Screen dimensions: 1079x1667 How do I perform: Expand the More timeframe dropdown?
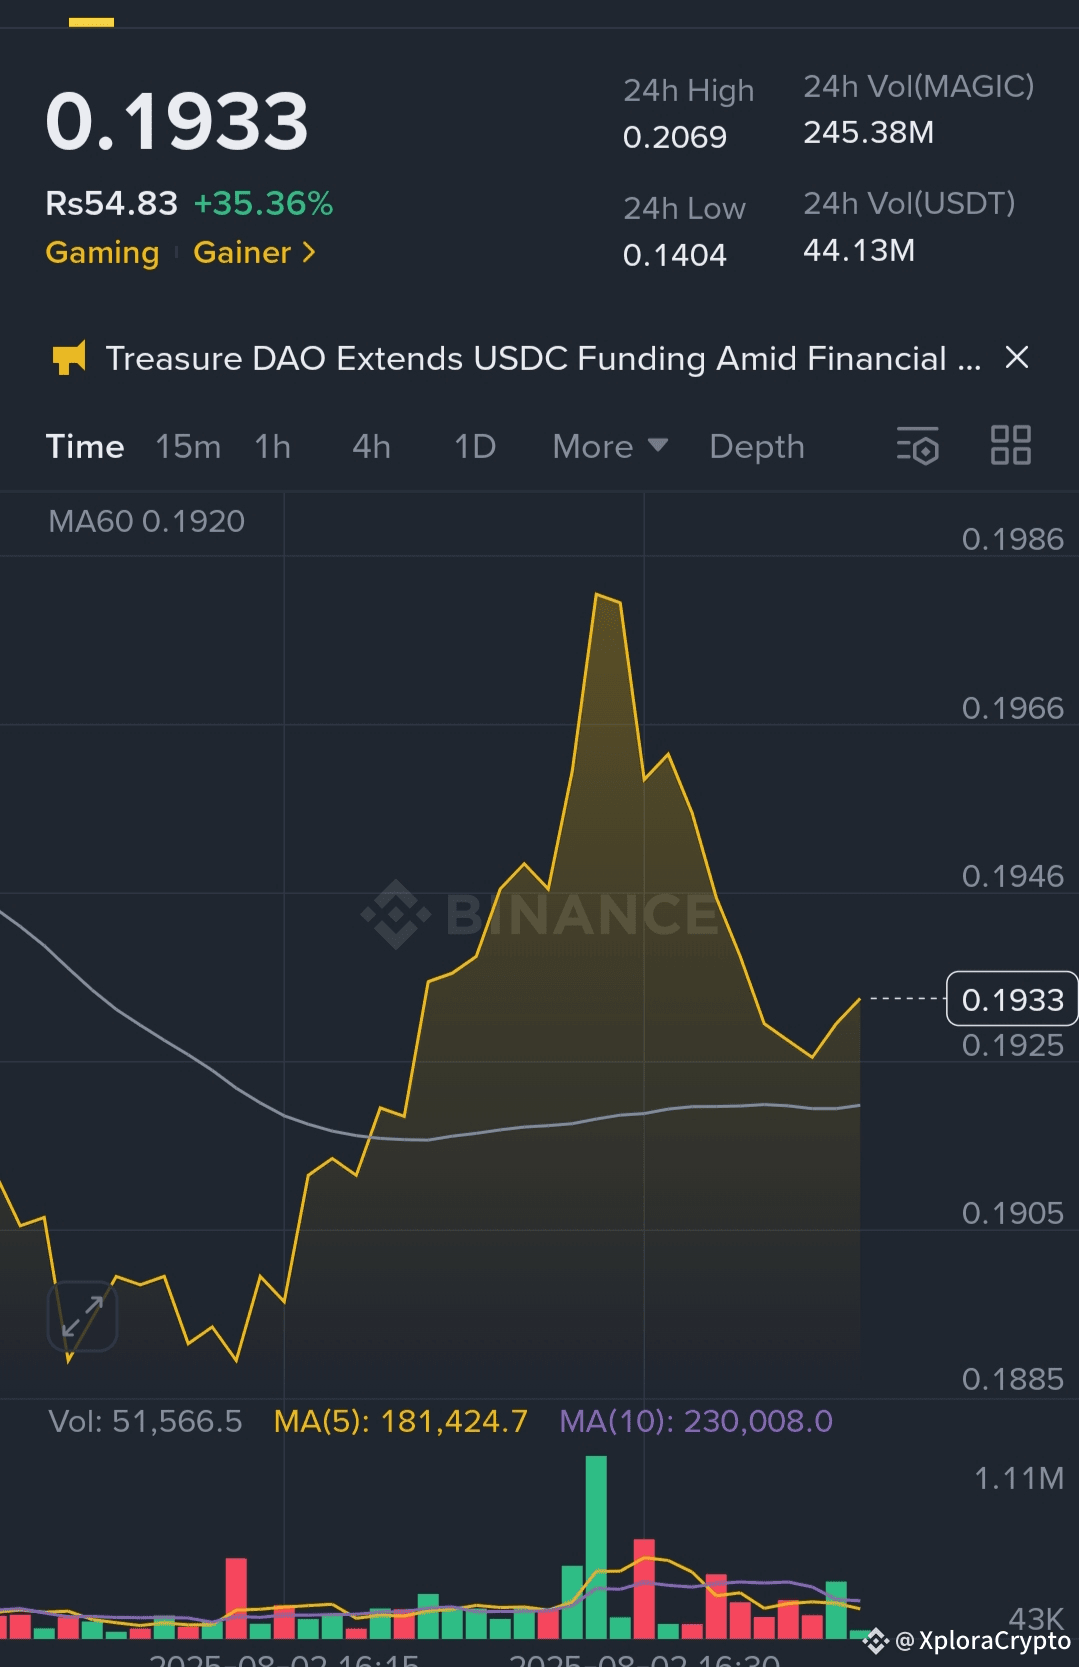pos(610,446)
